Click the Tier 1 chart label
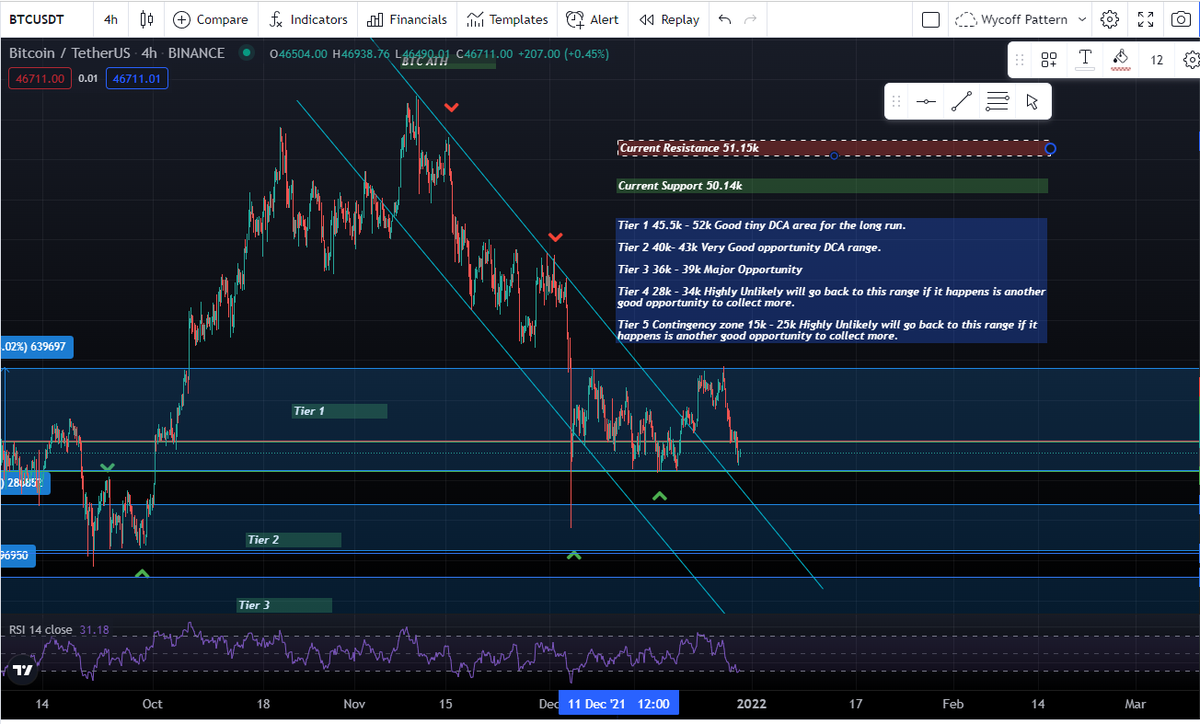The width and height of the screenshot is (1200, 724). (x=340, y=411)
